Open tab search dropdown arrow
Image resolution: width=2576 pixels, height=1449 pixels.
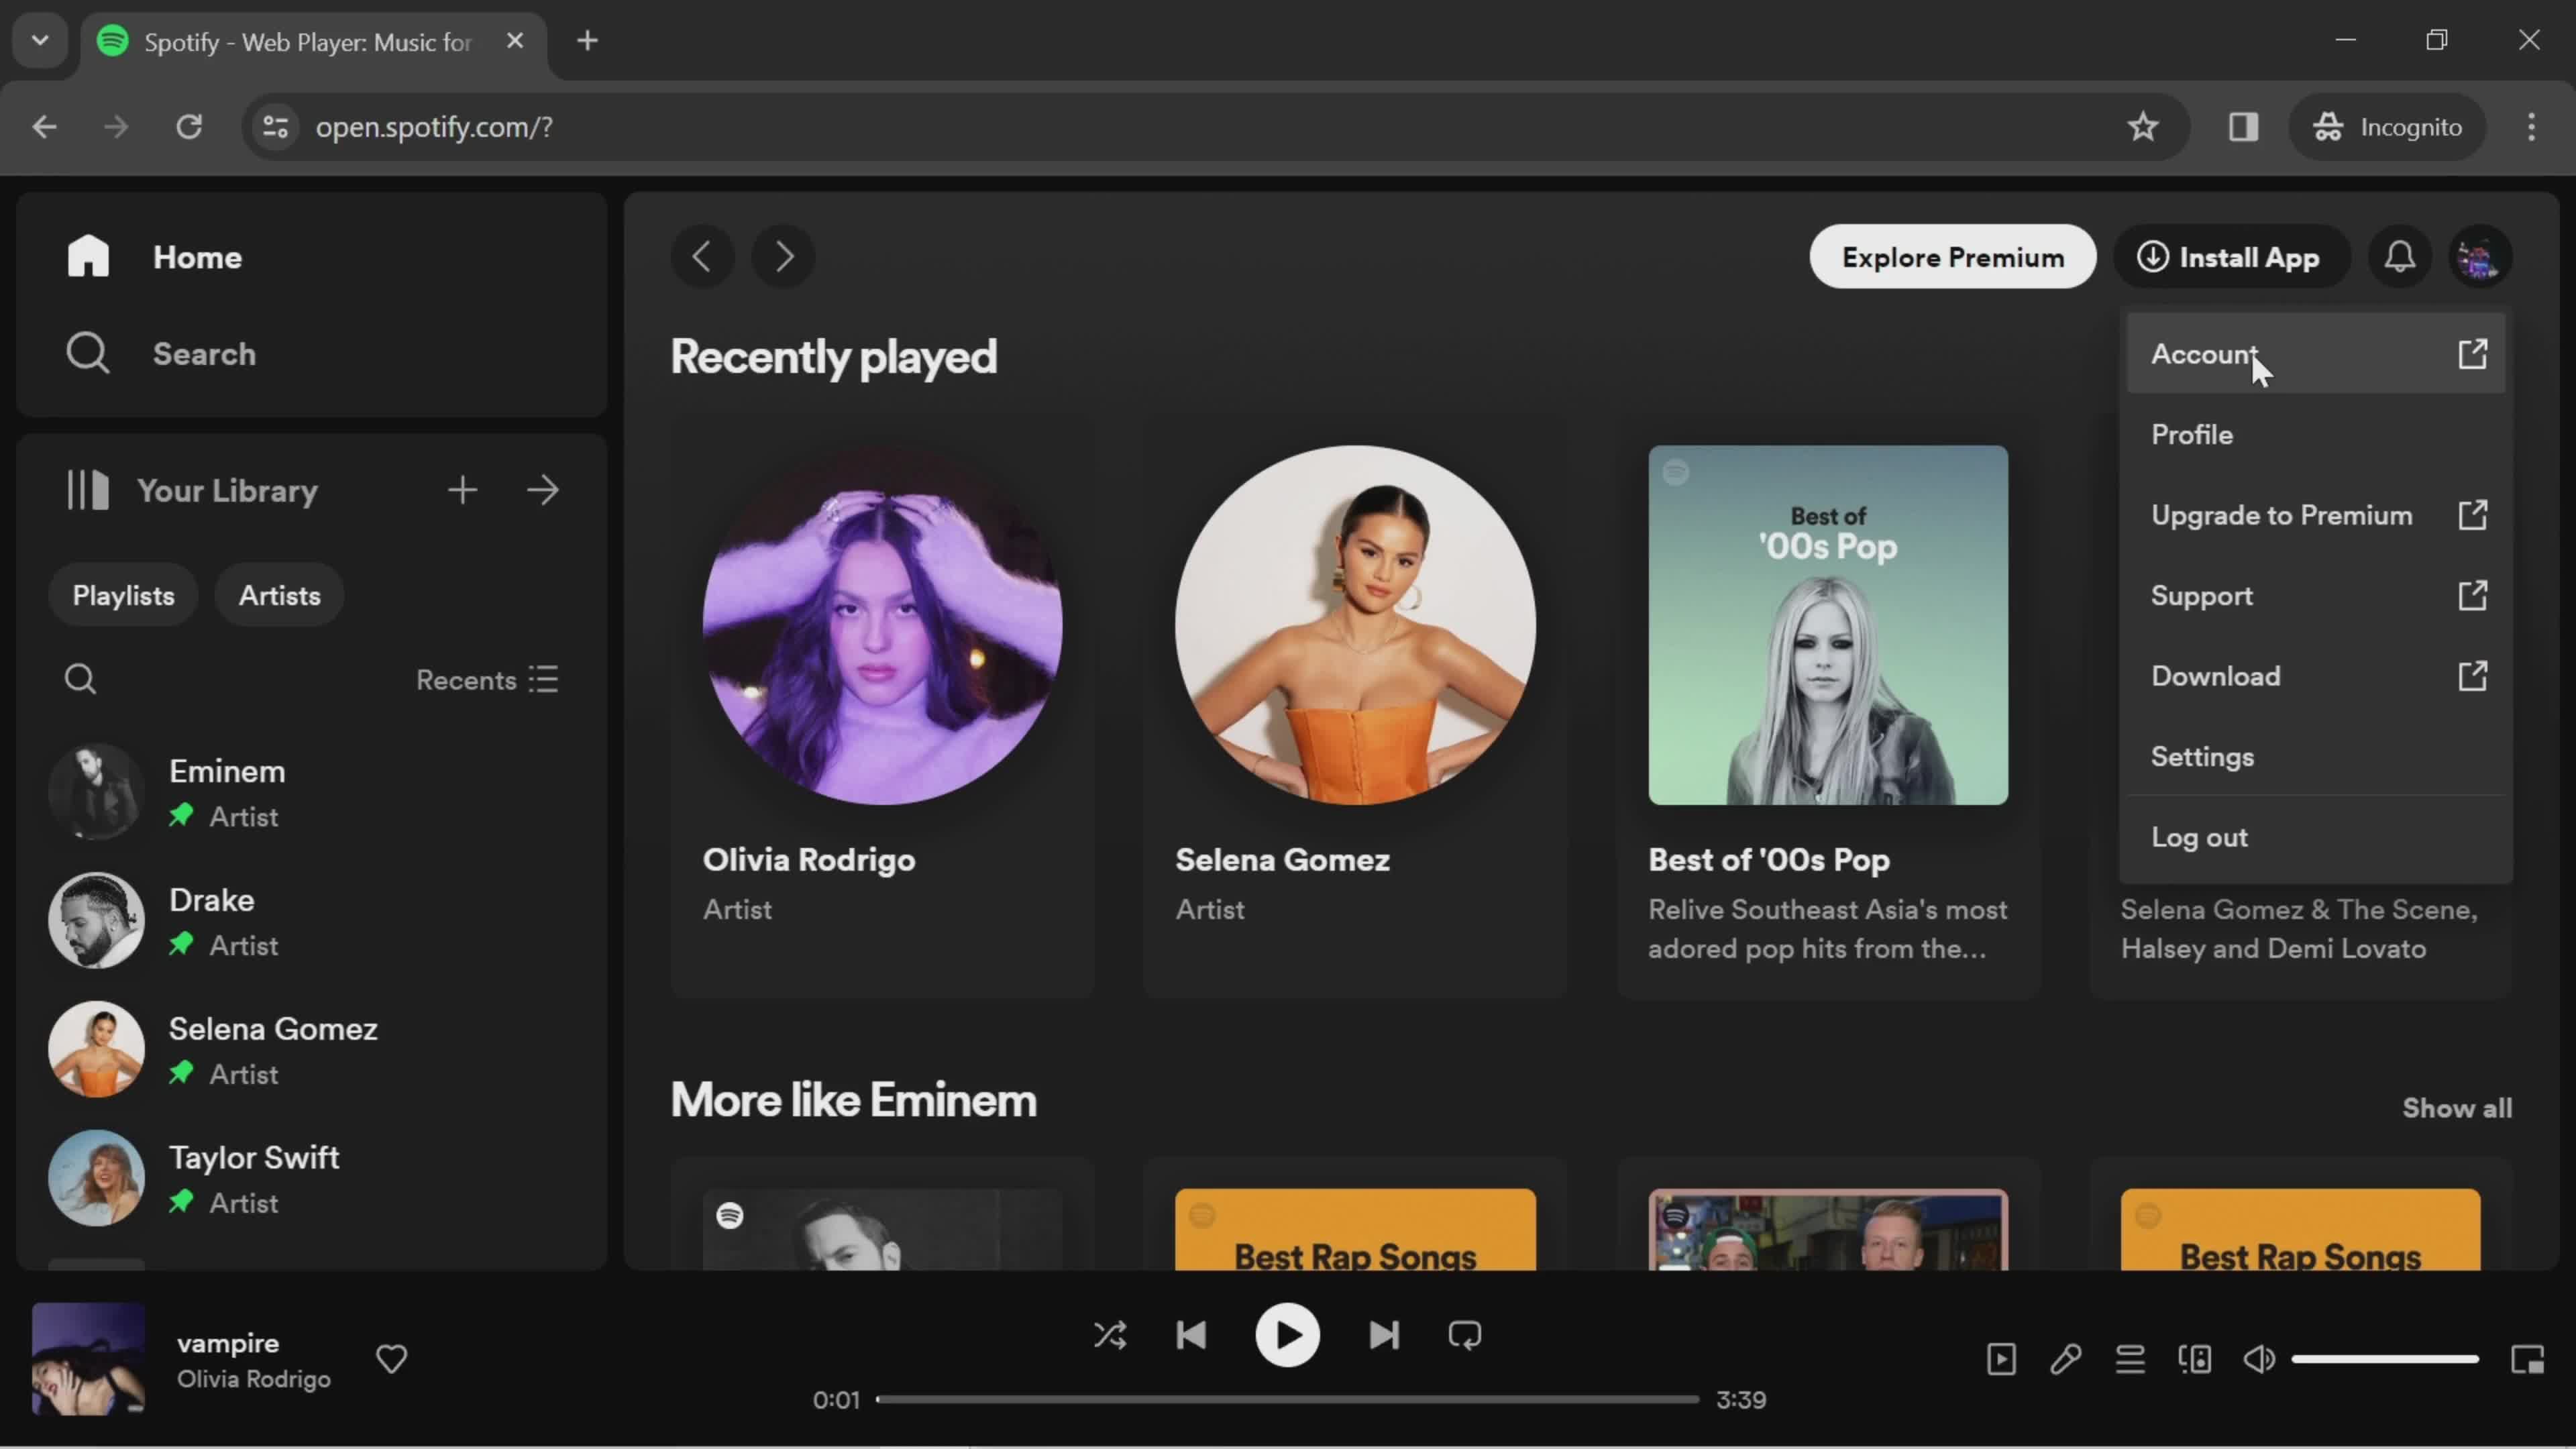coord(40,41)
